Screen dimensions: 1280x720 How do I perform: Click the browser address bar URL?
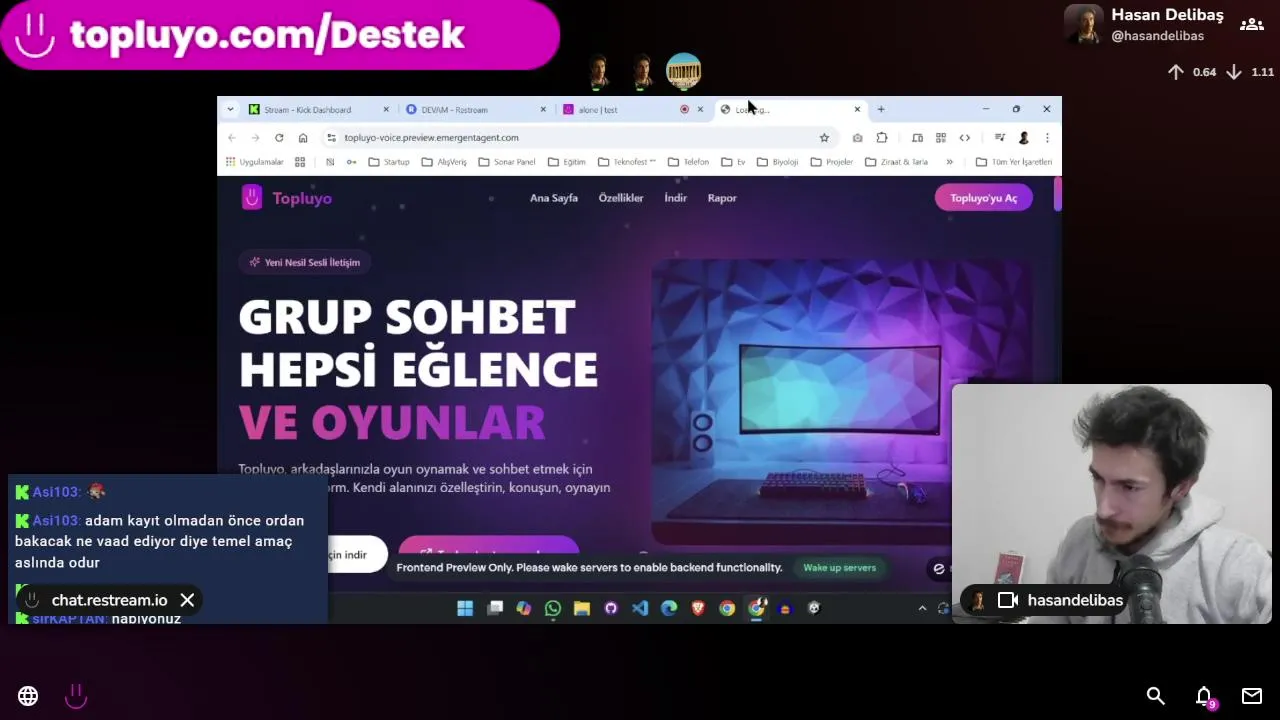point(431,138)
